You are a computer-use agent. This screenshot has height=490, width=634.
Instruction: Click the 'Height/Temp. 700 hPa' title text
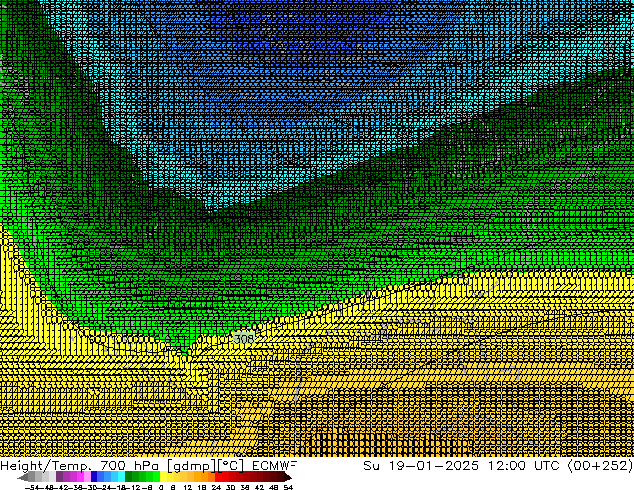point(79,466)
